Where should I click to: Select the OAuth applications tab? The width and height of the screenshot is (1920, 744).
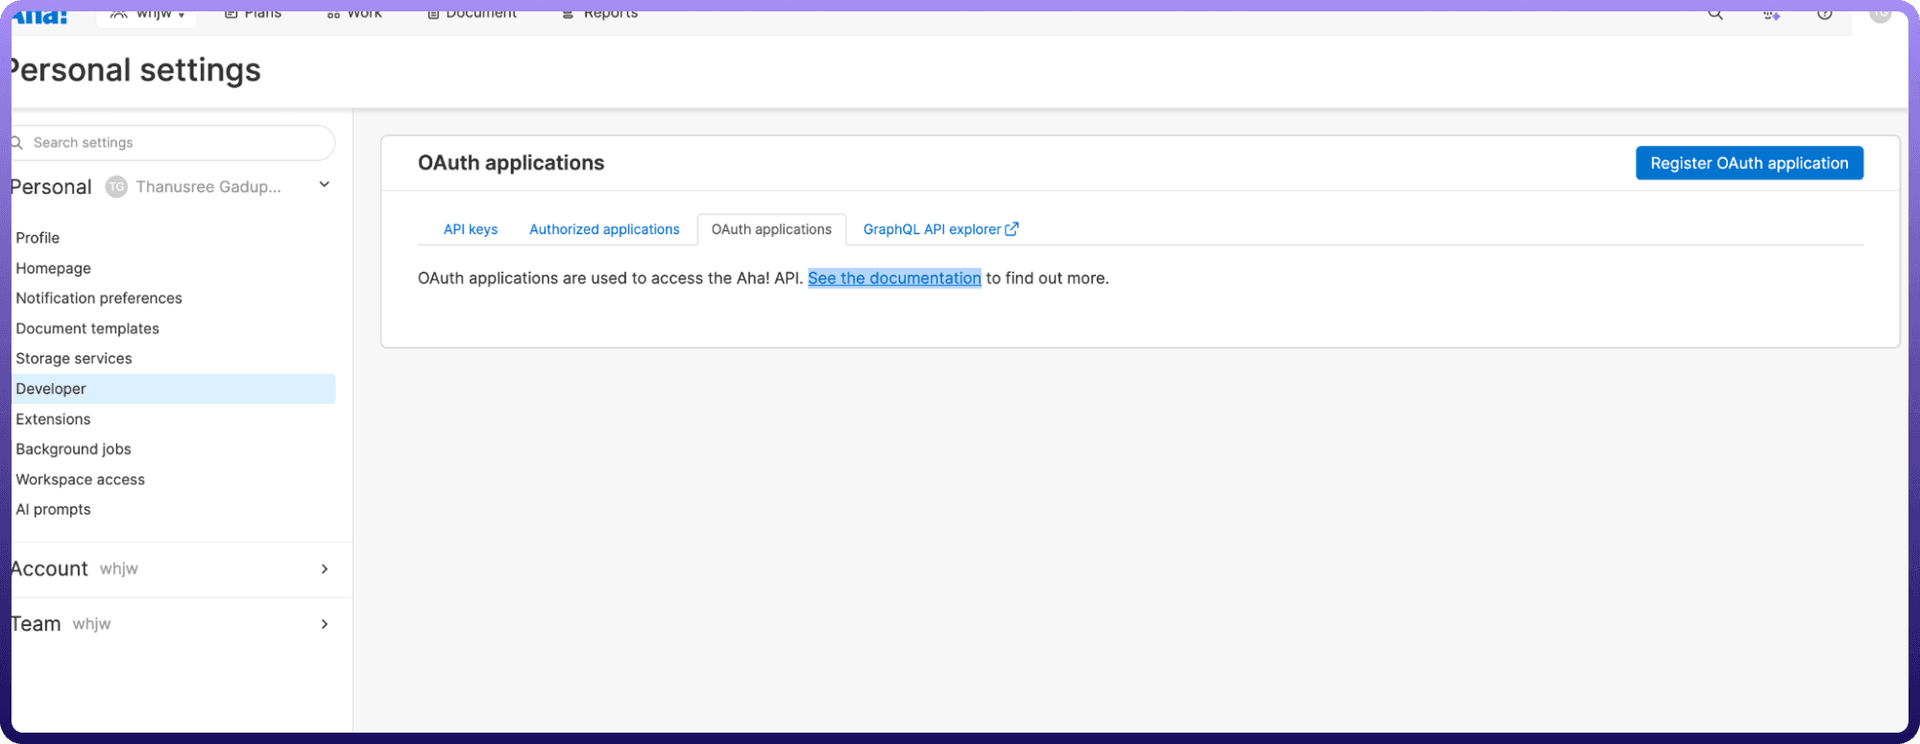(x=771, y=229)
